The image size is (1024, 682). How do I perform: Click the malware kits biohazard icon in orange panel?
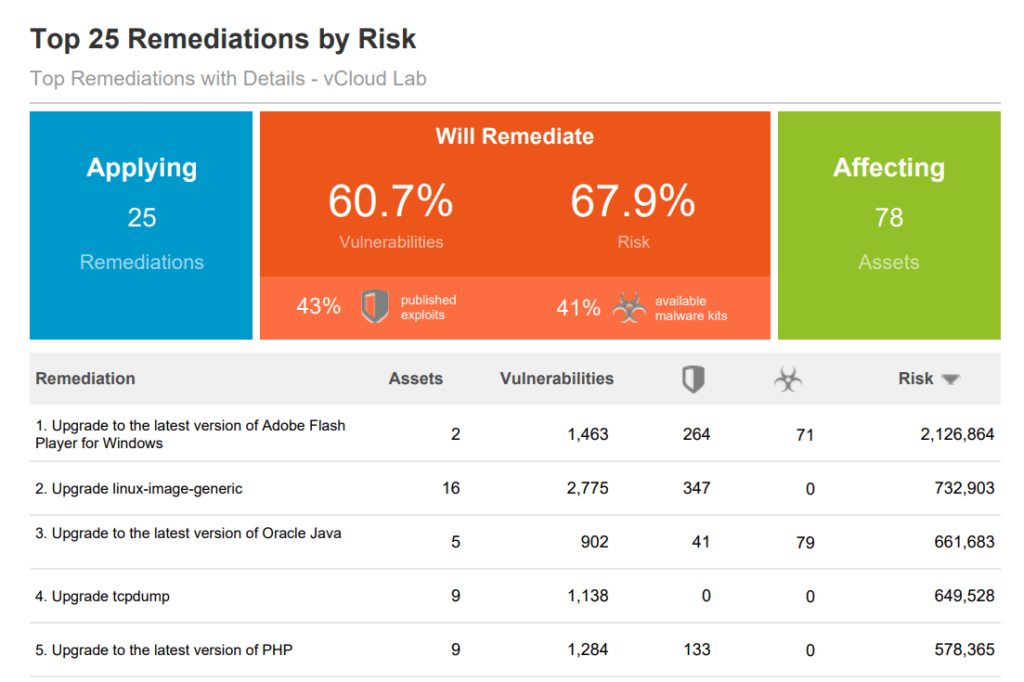(628, 308)
